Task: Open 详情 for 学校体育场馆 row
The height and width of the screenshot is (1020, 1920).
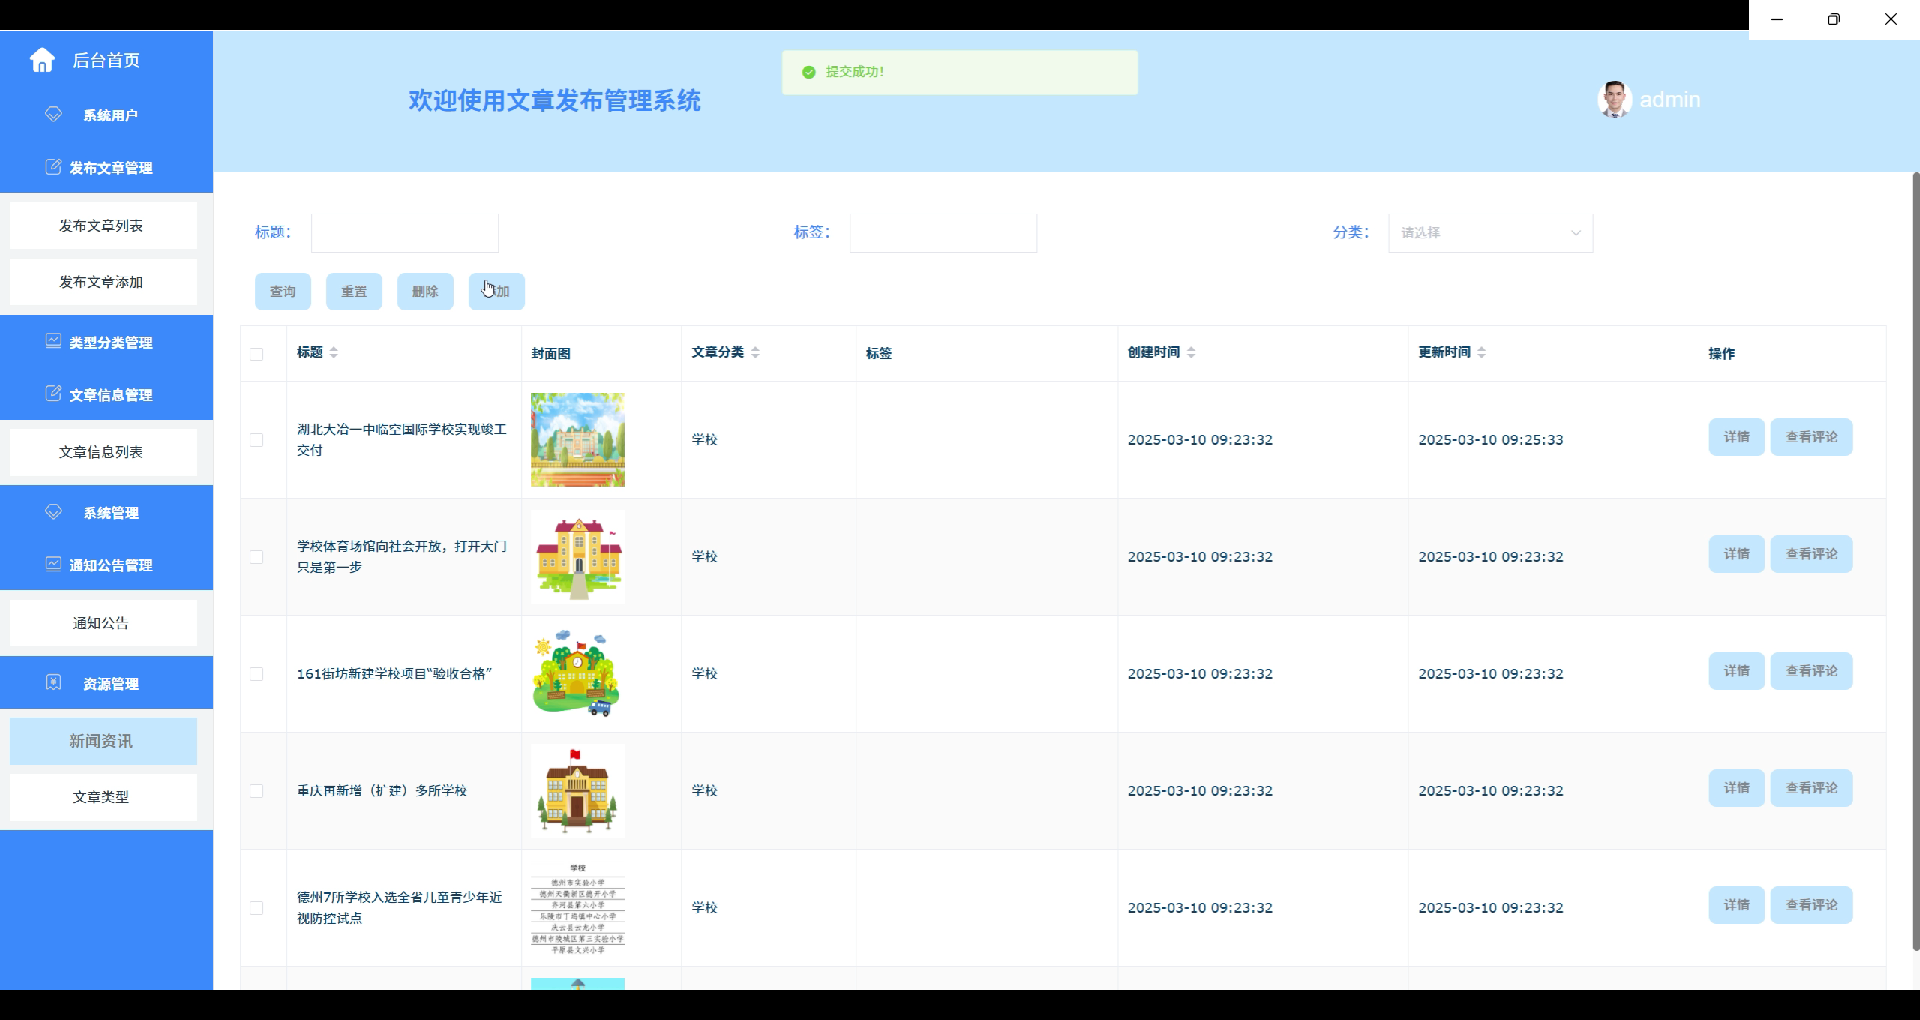Action: click(1737, 554)
